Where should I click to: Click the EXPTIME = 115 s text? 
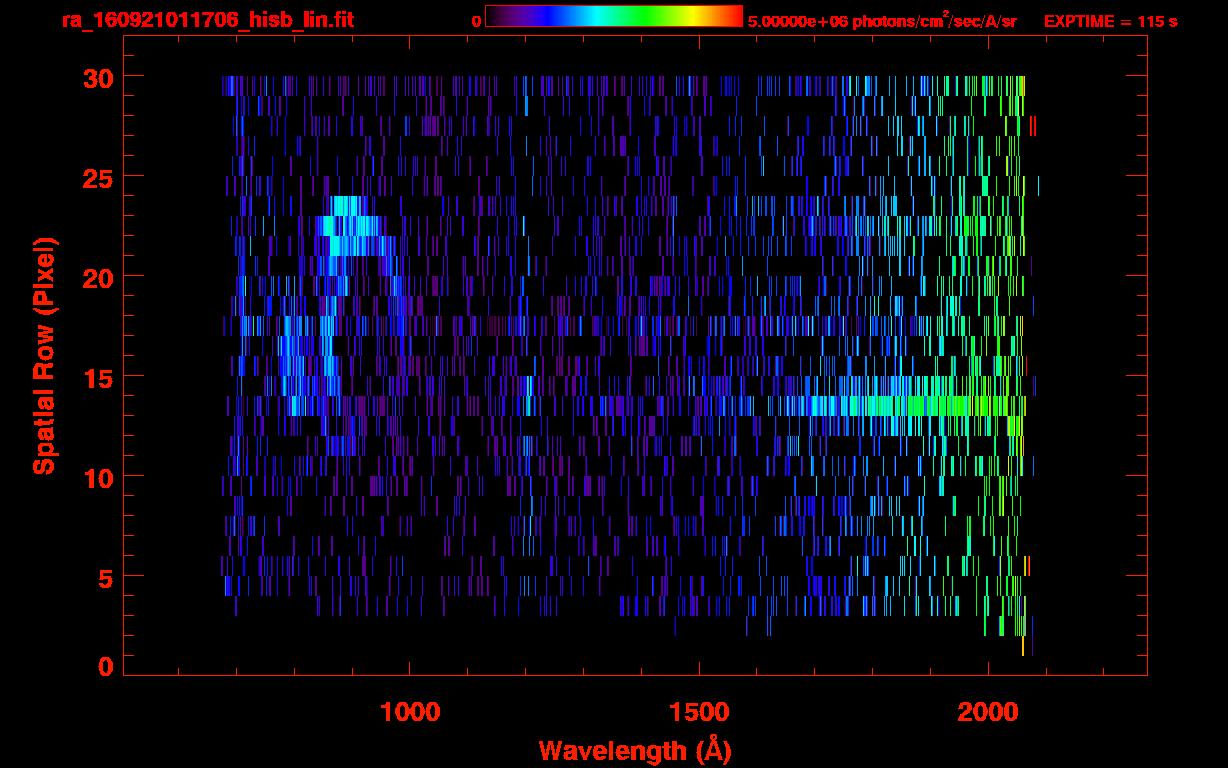[1110, 20]
